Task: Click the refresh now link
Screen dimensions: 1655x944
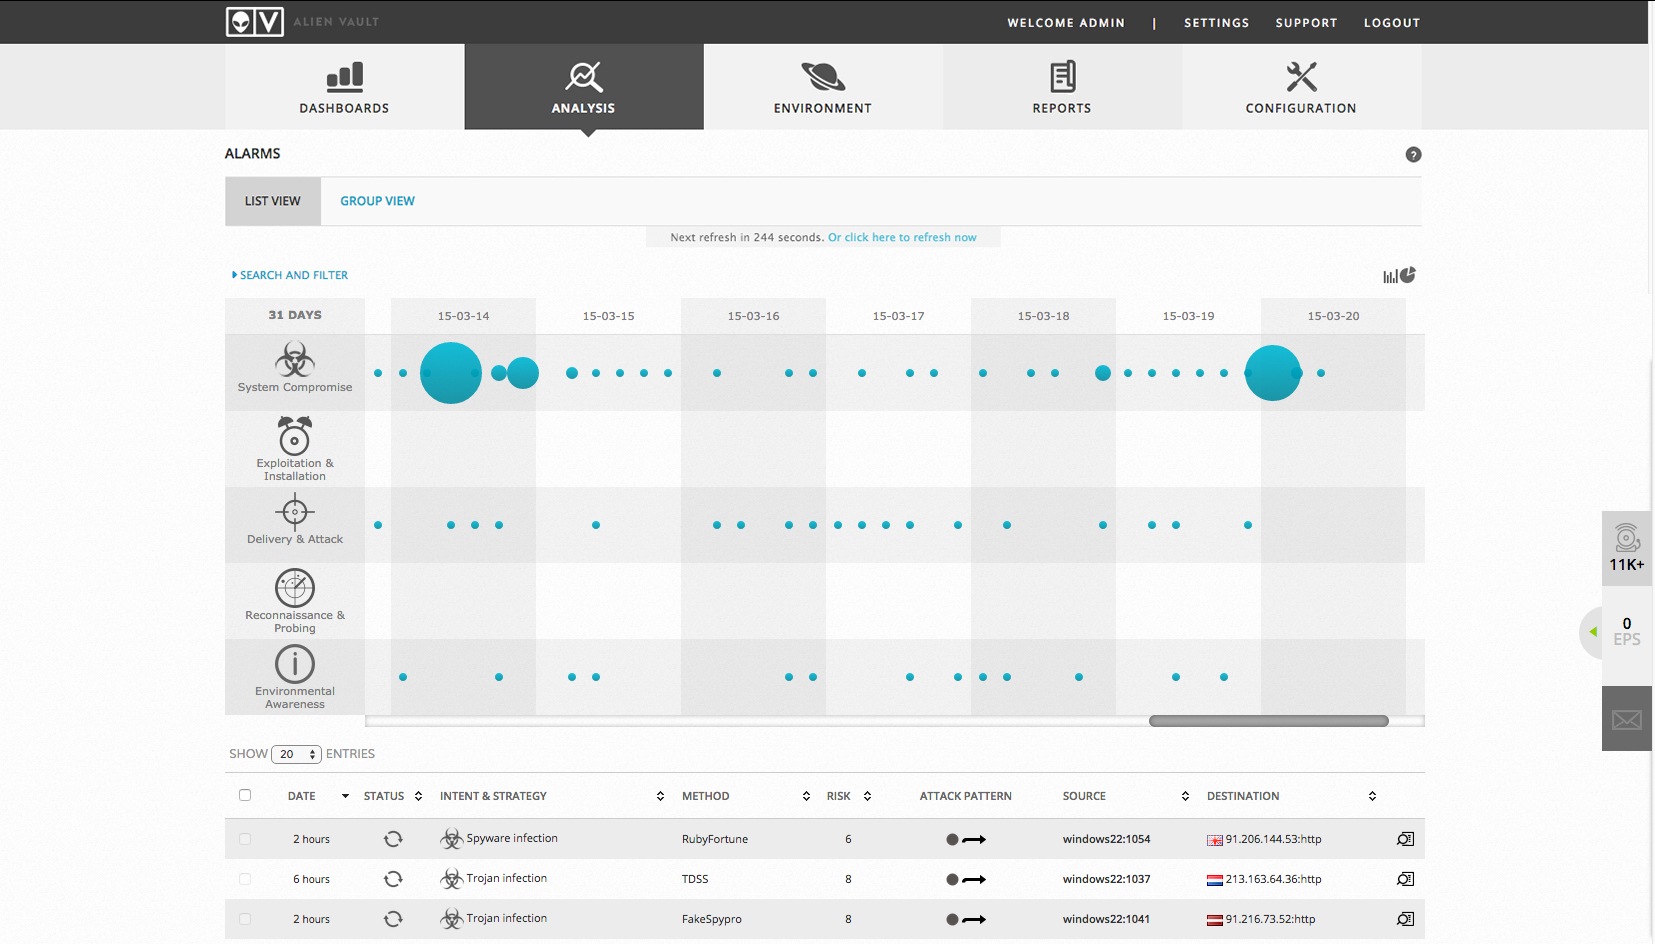Action: tap(902, 237)
